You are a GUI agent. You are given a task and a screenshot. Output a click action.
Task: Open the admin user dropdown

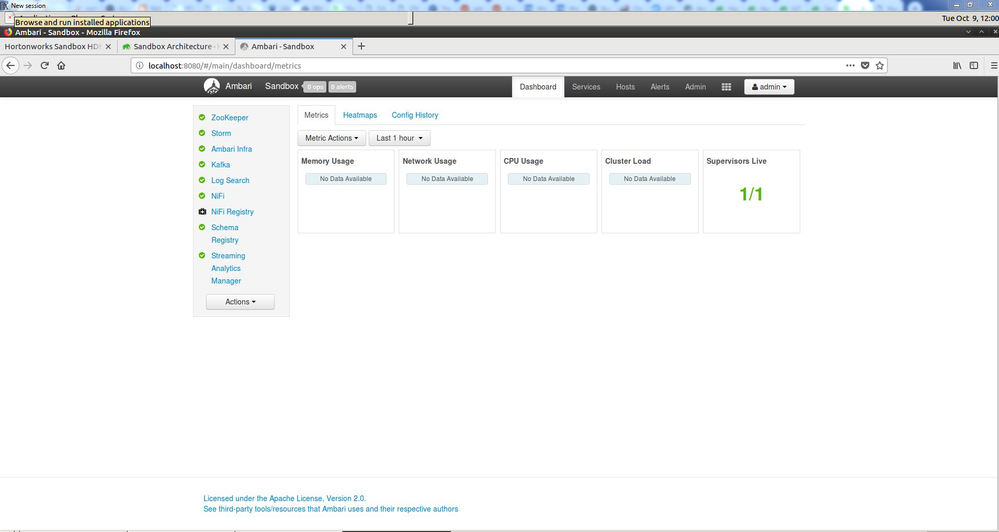point(769,87)
